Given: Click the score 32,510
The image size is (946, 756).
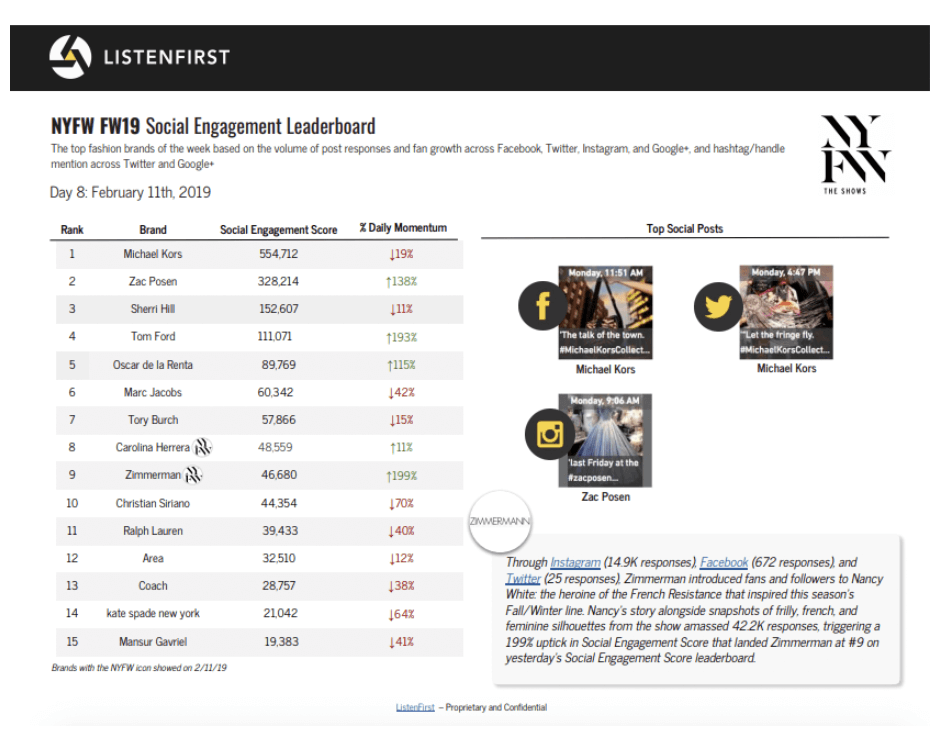Looking at the screenshot, I should [279, 559].
